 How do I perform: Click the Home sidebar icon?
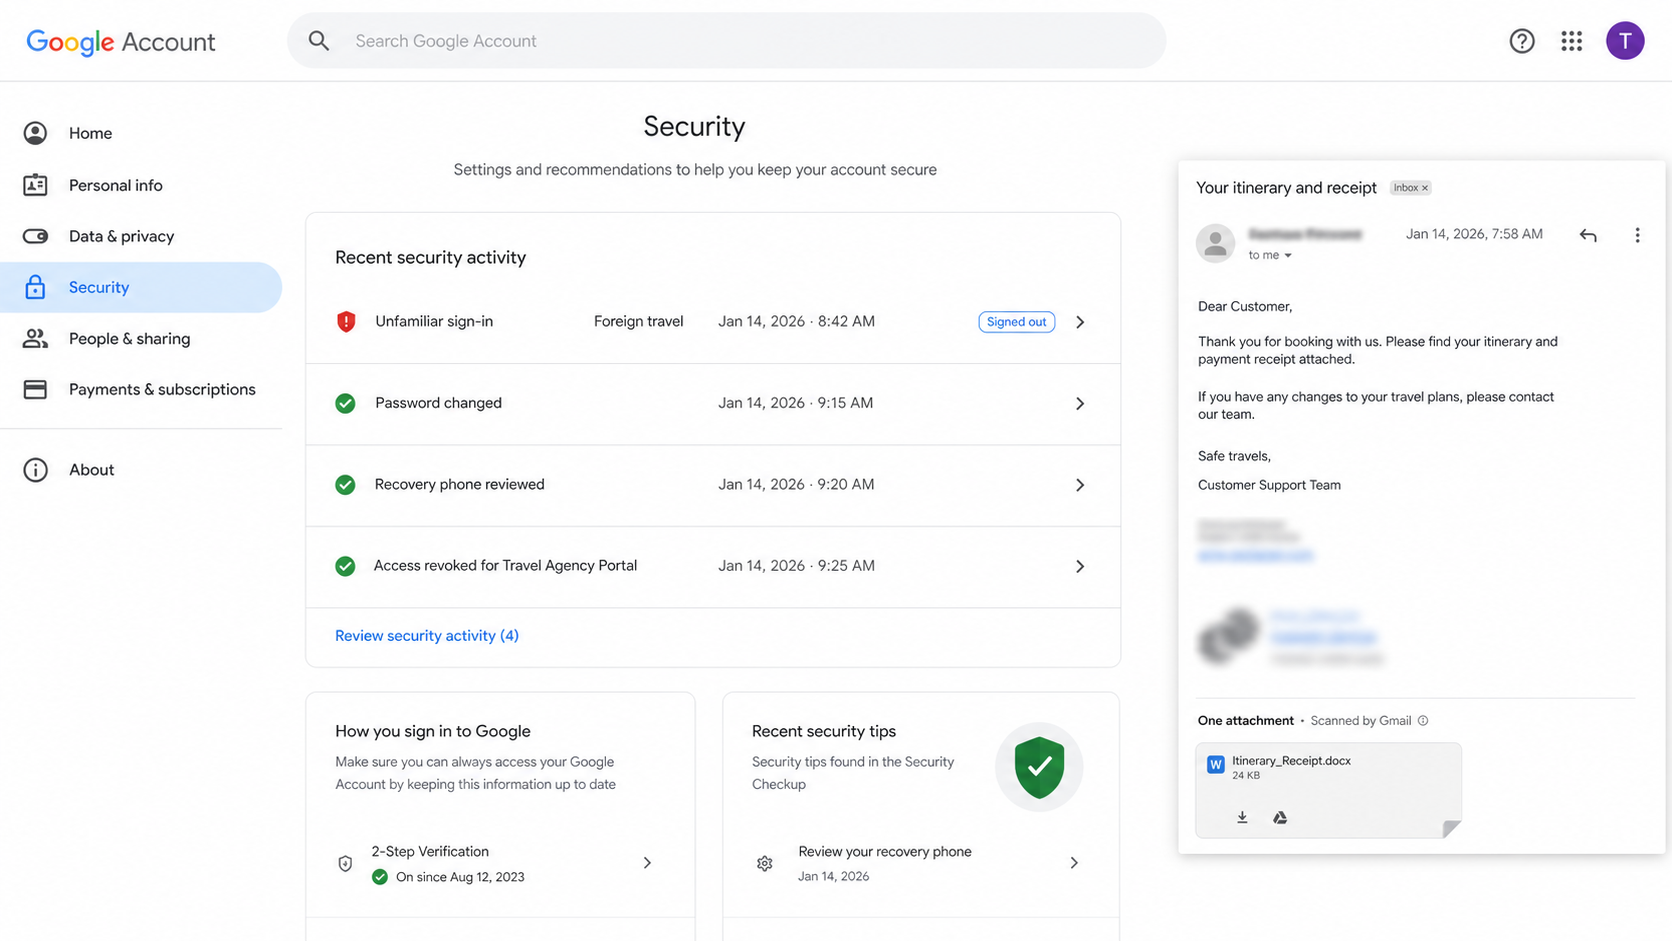pos(35,133)
